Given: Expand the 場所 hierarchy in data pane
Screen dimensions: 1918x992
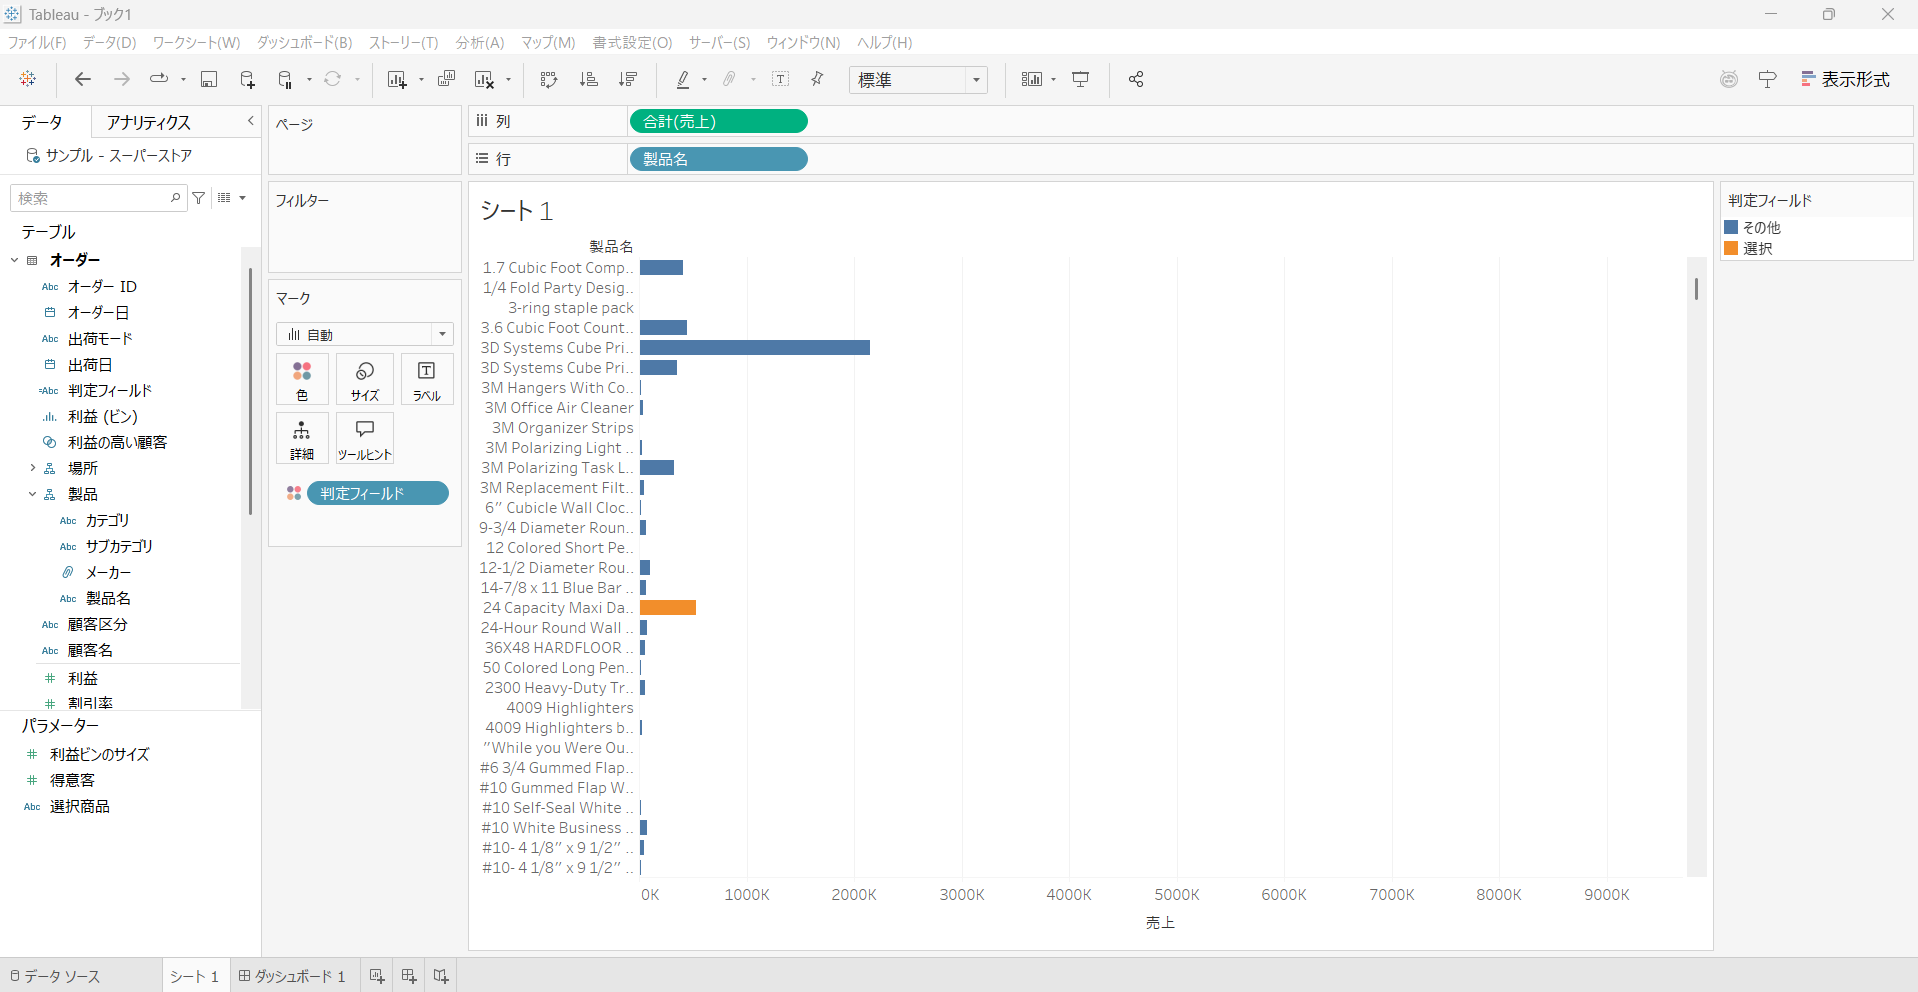Looking at the screenshot, I should [x=32, y=468].
